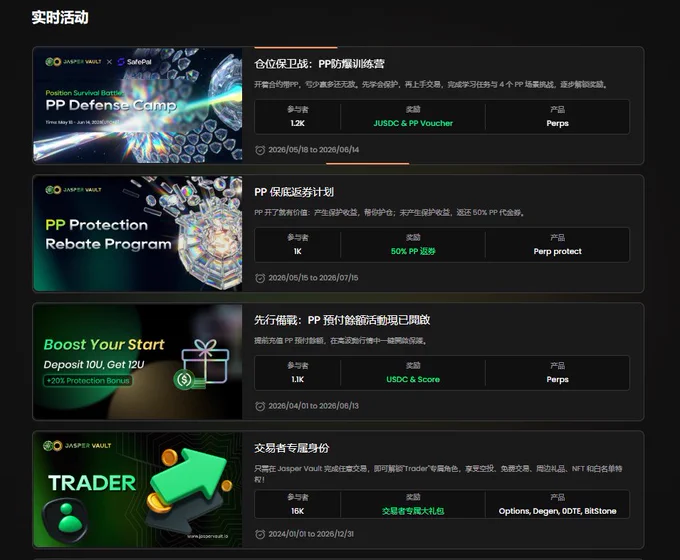Click the 实时活动 section heading
The height and width of the screenshot is (560, 680).
(x=60, y=17)
